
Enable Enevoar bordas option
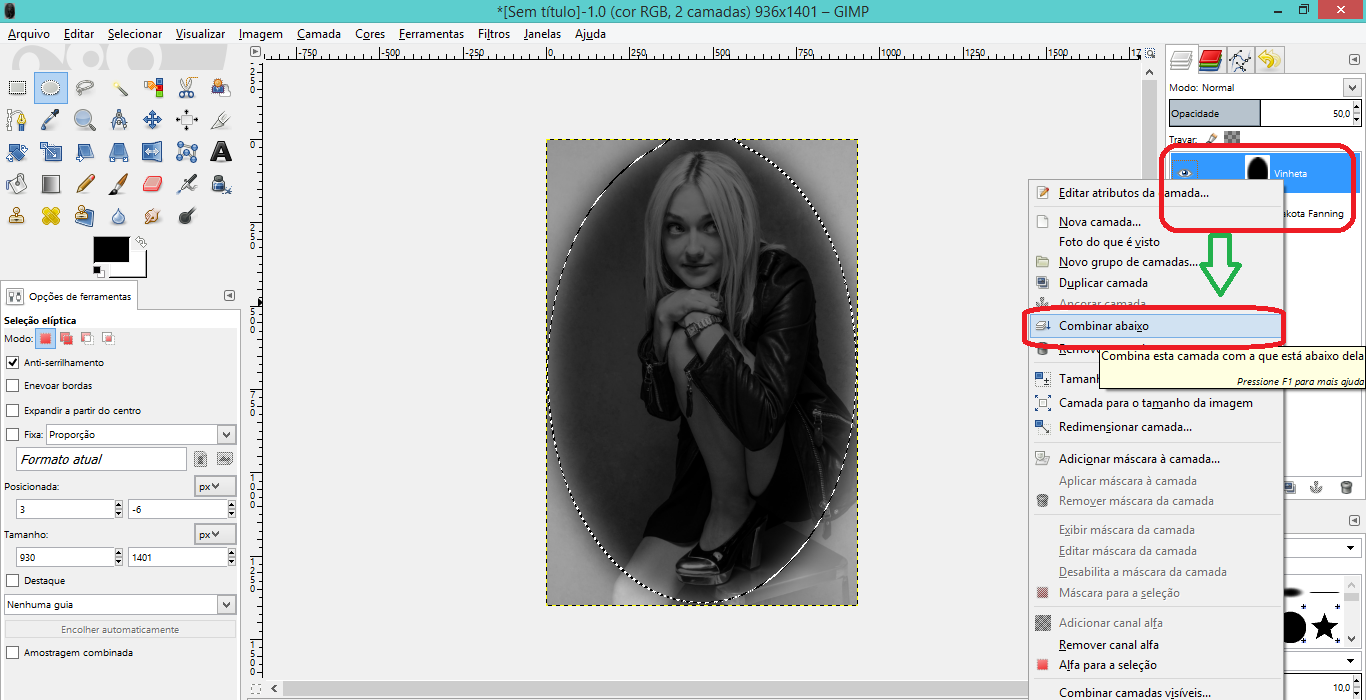[x=13, y=386]
